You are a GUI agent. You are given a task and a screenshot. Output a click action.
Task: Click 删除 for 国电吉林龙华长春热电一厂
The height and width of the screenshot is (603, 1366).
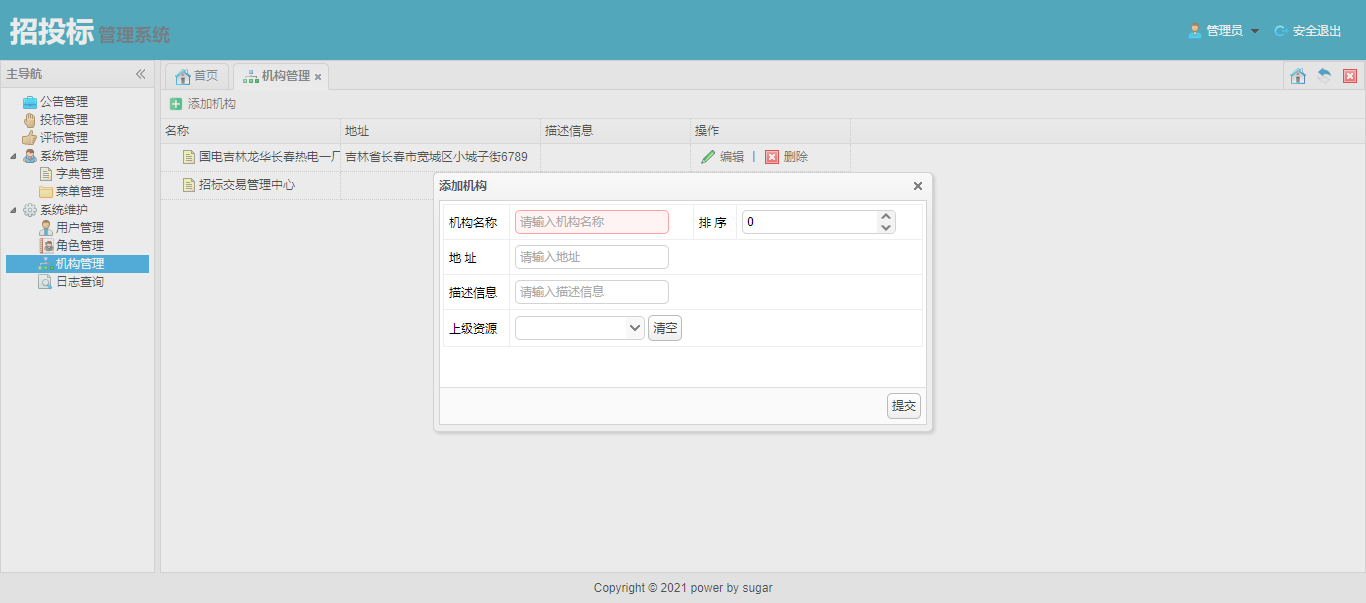[786, 157]
